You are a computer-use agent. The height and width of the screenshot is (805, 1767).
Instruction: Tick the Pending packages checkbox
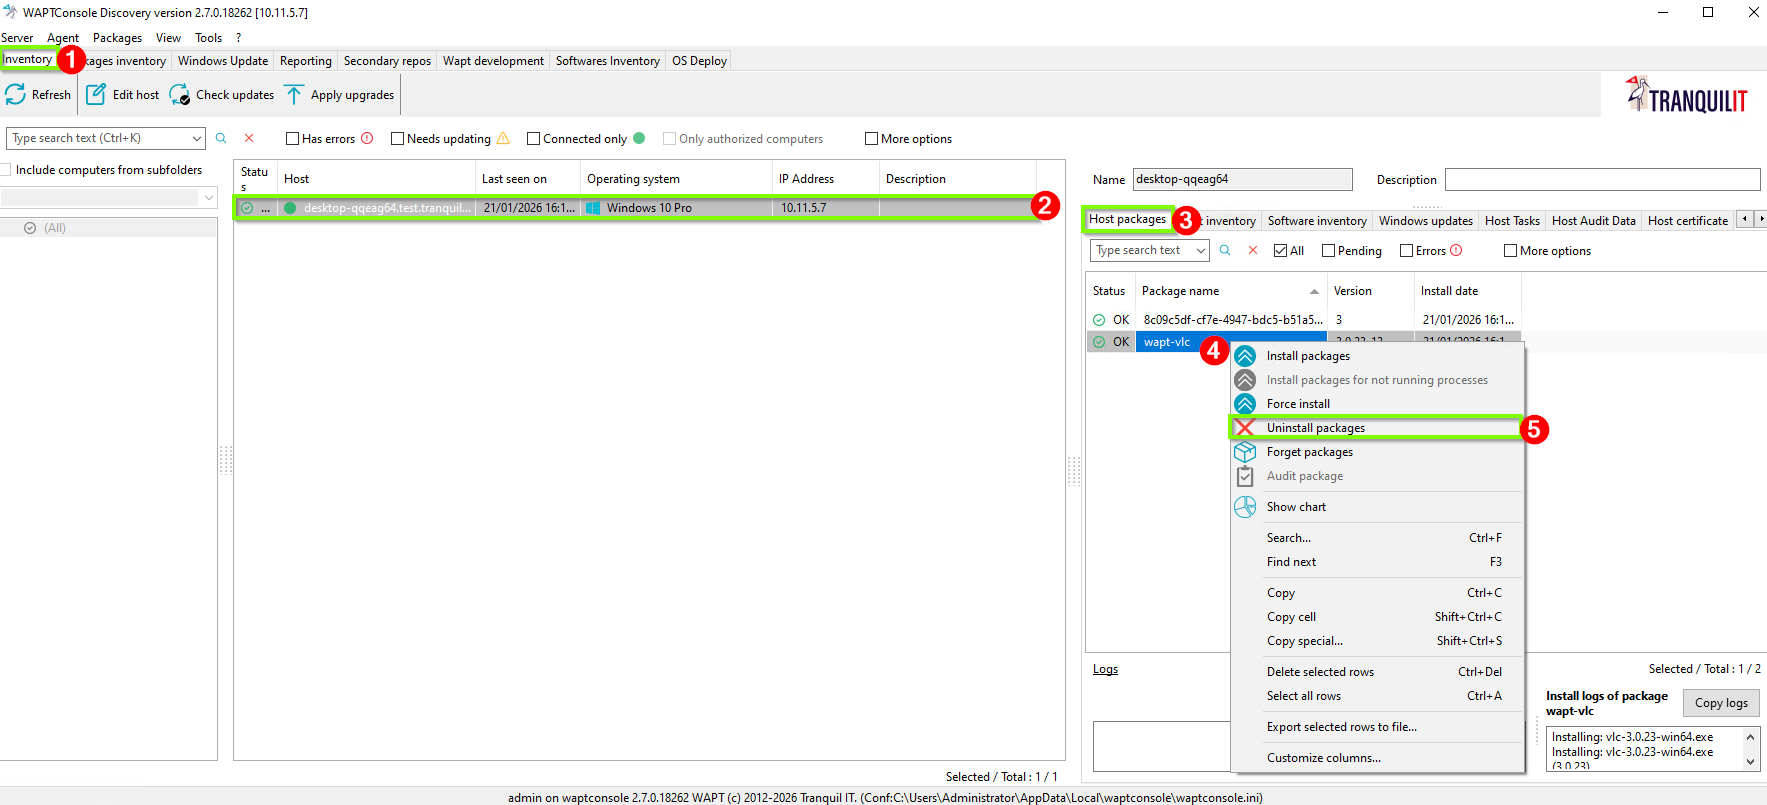point(1329,251)
